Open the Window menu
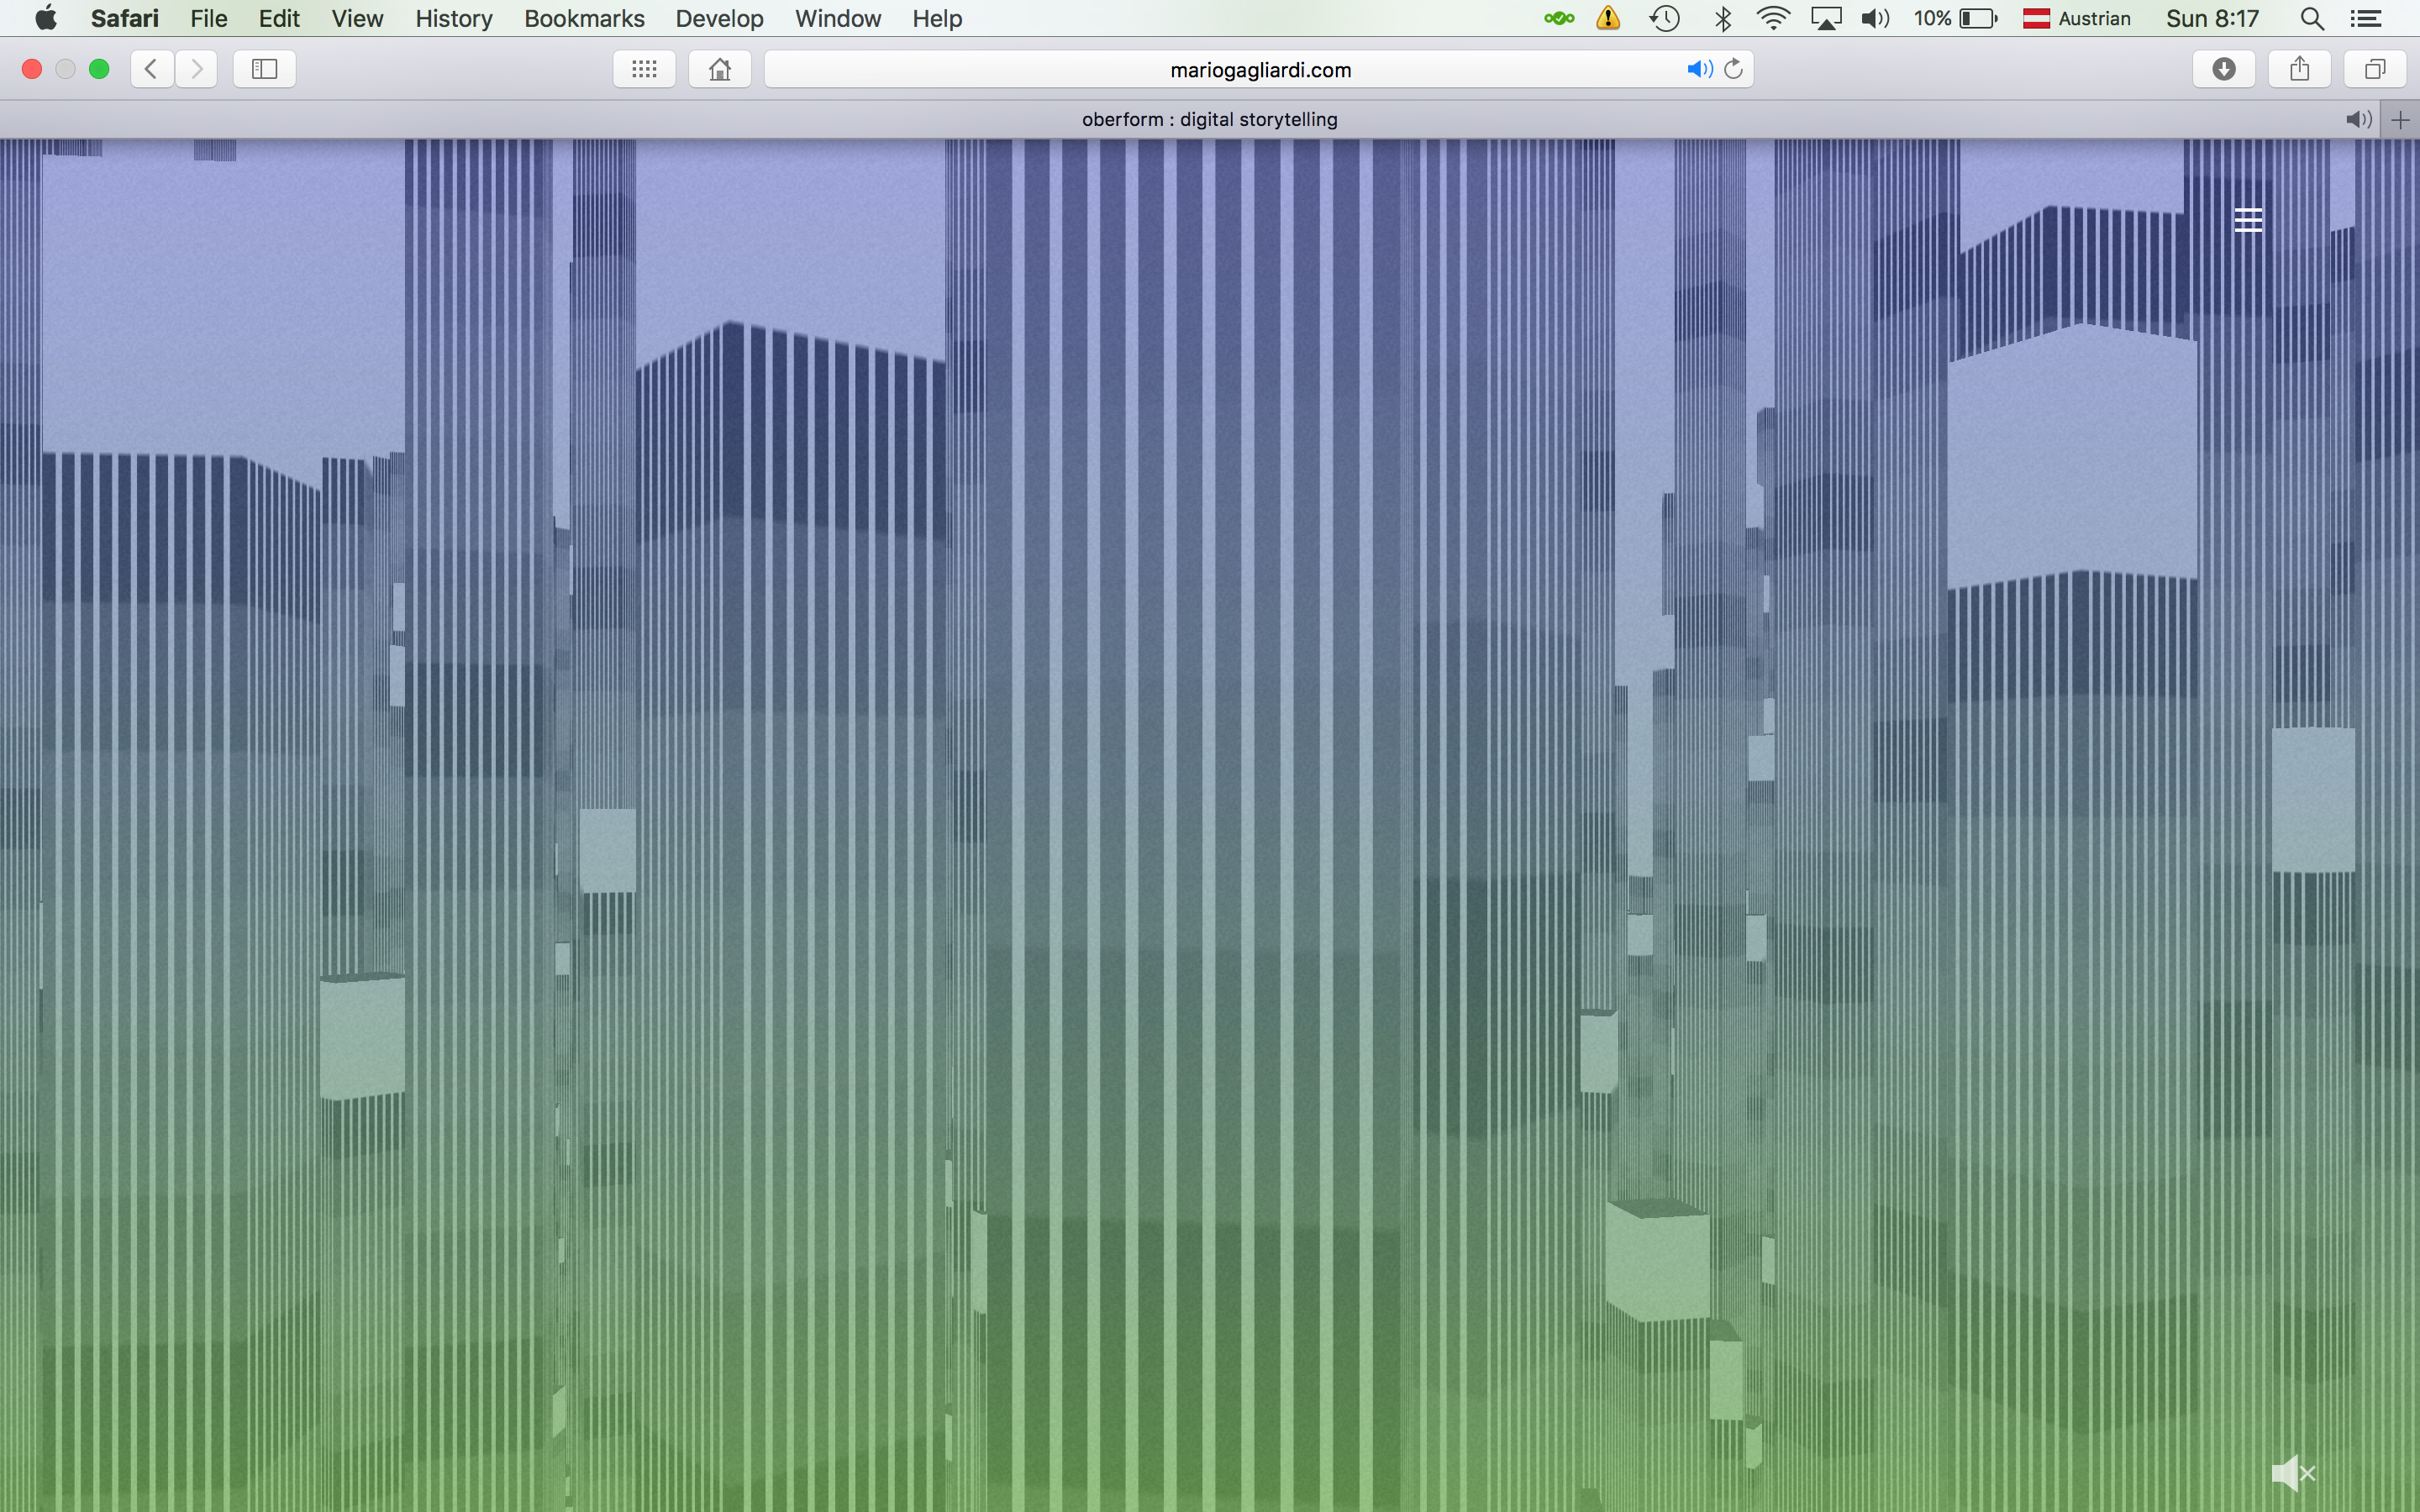The width and height of the screenshot is (2420, 1512). click(x=838, y=18)
